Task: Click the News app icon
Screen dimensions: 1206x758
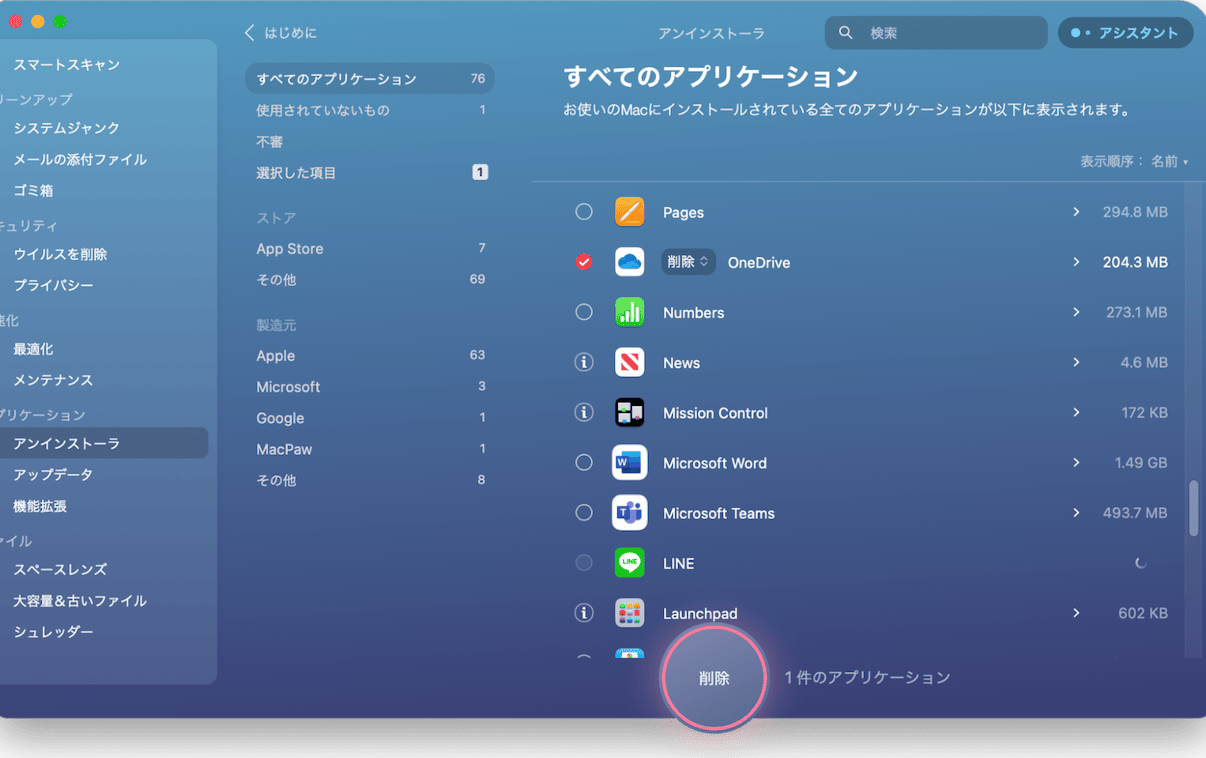Action: 629,362
